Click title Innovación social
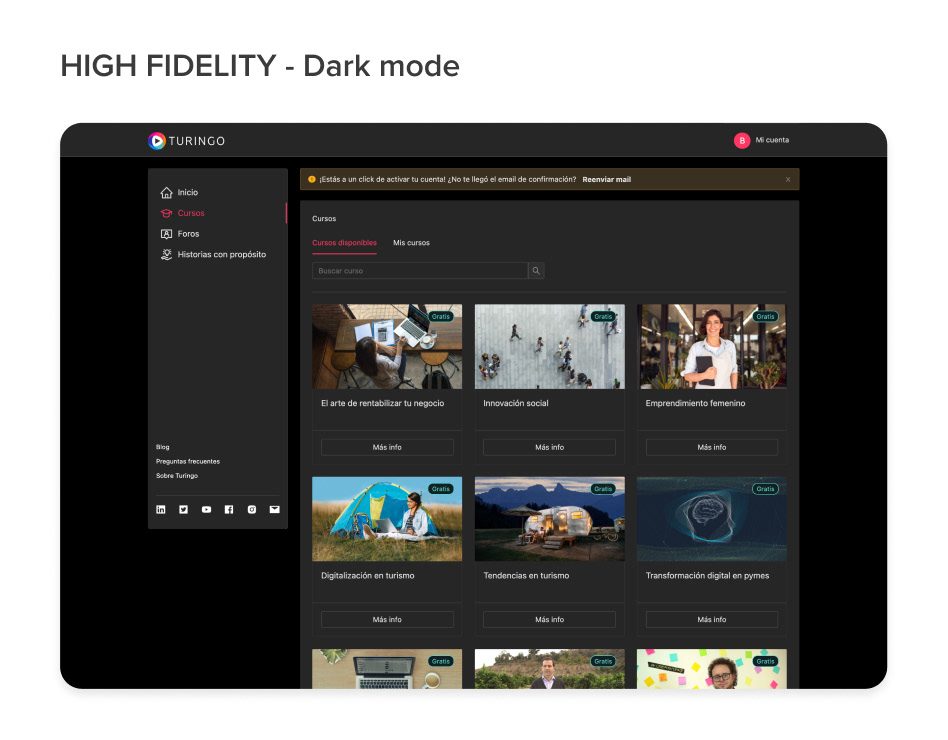Screen dimensions: 948x740 pos(516,404)
